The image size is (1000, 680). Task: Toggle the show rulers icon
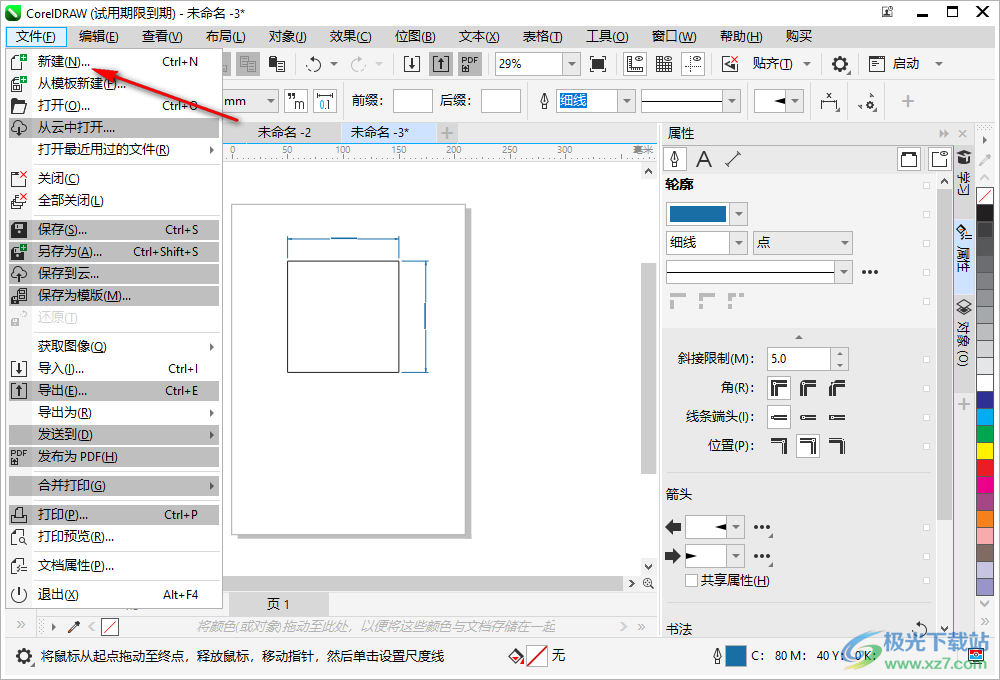[x=635, y=64]
